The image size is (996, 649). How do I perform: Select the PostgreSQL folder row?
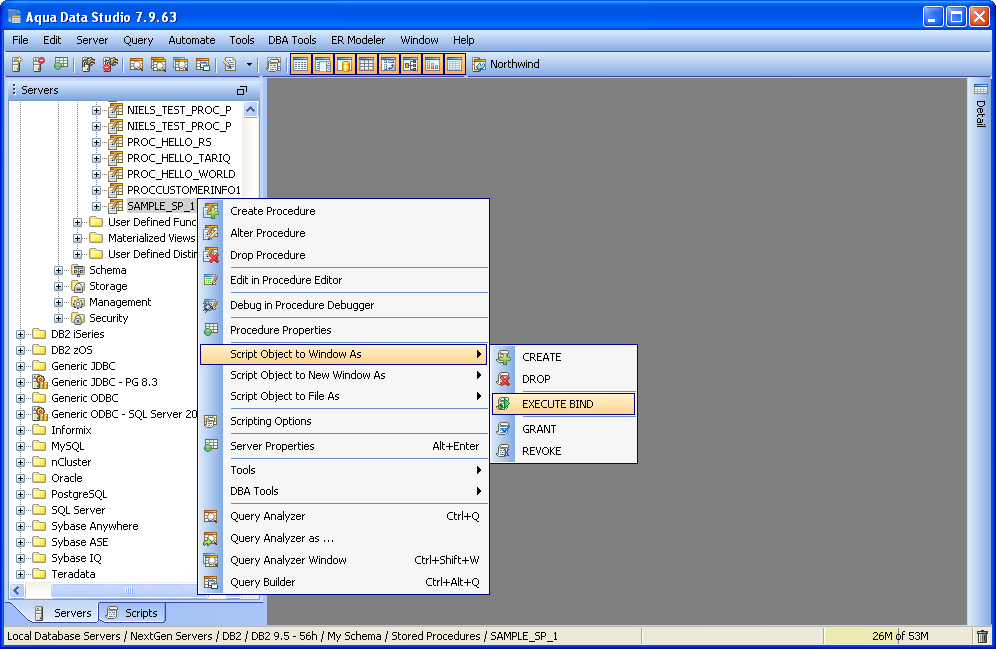79,494
